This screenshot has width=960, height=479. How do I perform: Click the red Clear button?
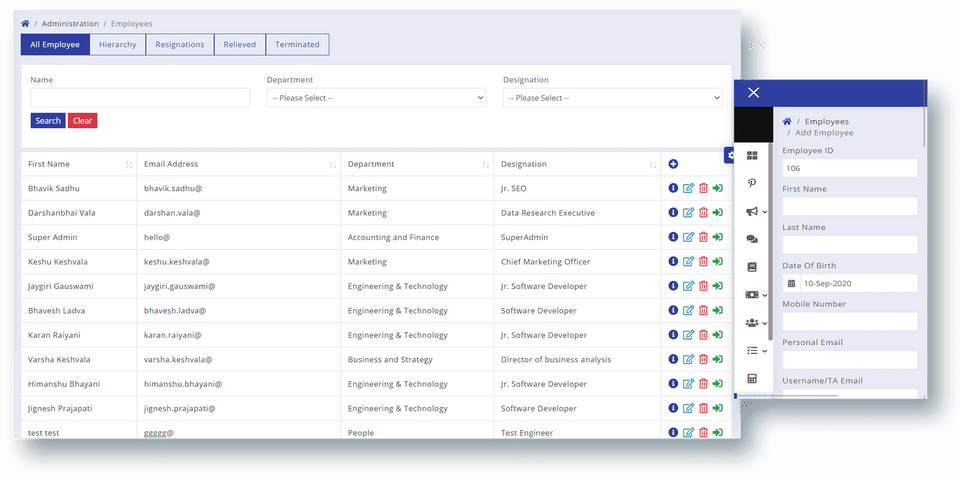click(82, 121)
